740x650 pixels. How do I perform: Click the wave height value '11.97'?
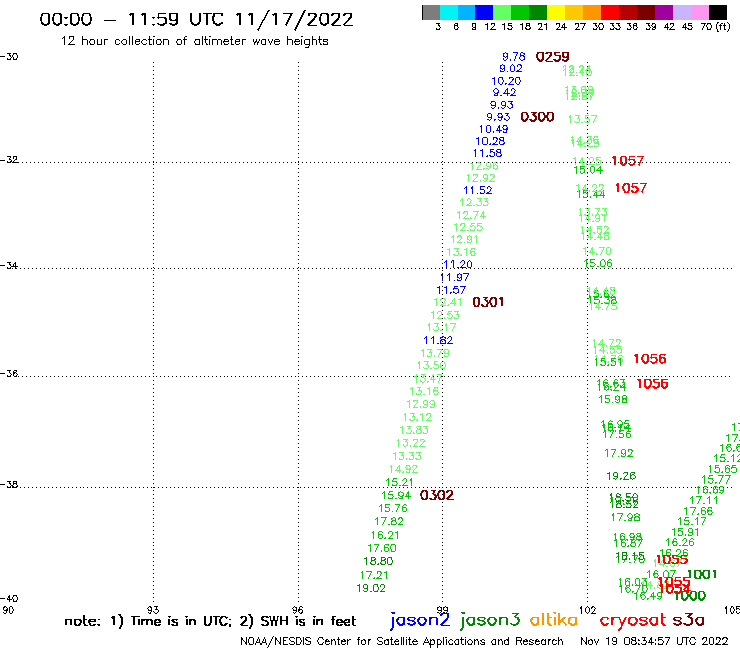pyautogui.click(x=454, y=278)
